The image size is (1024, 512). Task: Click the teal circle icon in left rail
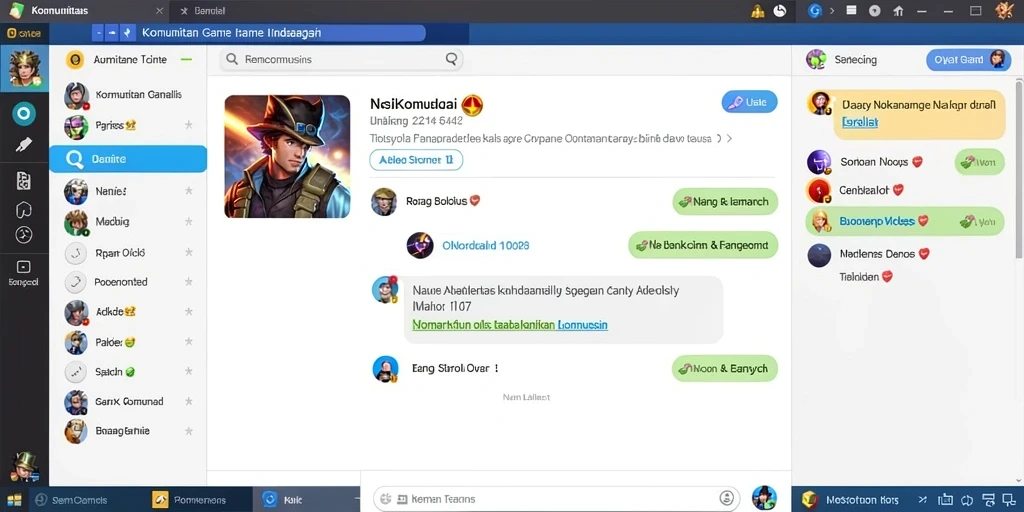pos(24,114)
